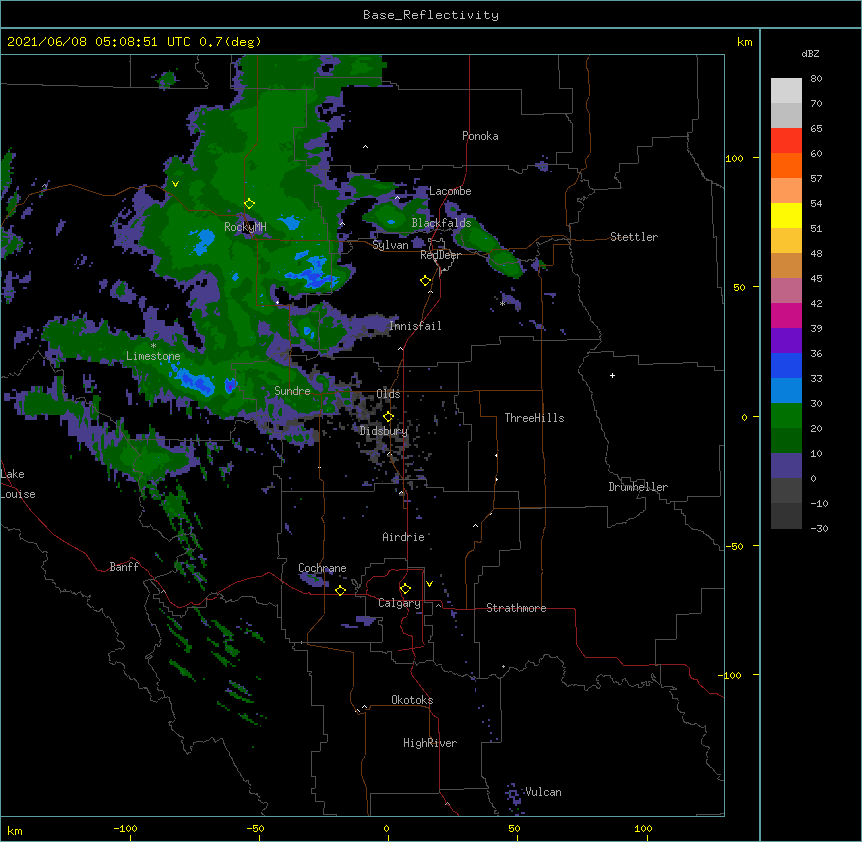Click the -30 value on dBZ scale
The height and width of the screenshot is (842, 862).
pyautogui.click(x=819, y=528)
